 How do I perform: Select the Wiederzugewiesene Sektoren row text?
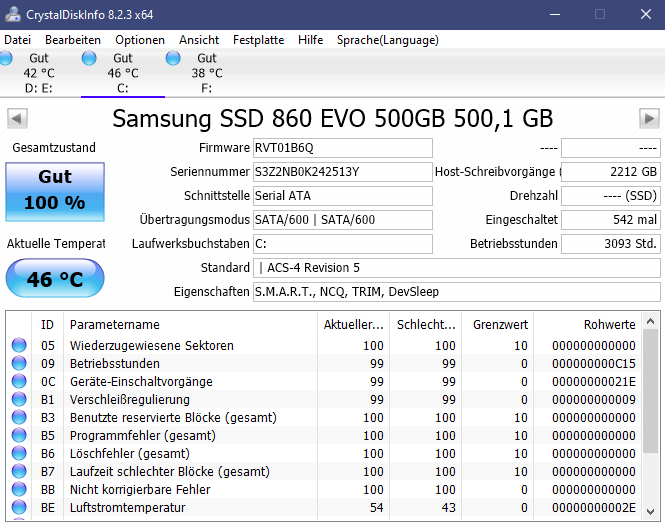tap(152, 346)
